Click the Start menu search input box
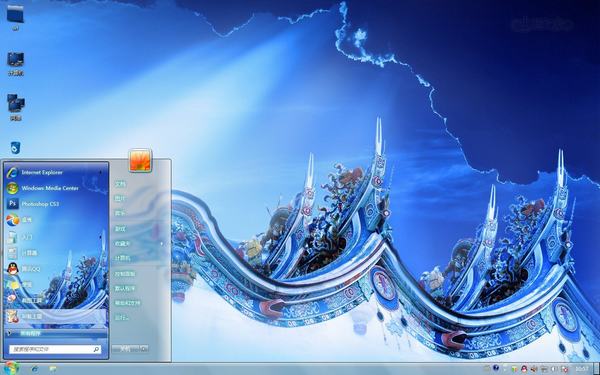 (x=55, y=349)
